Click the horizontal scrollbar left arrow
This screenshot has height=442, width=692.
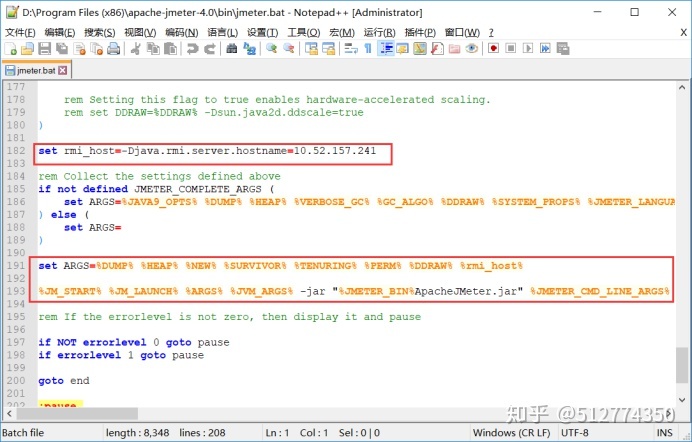coord(9,414)
